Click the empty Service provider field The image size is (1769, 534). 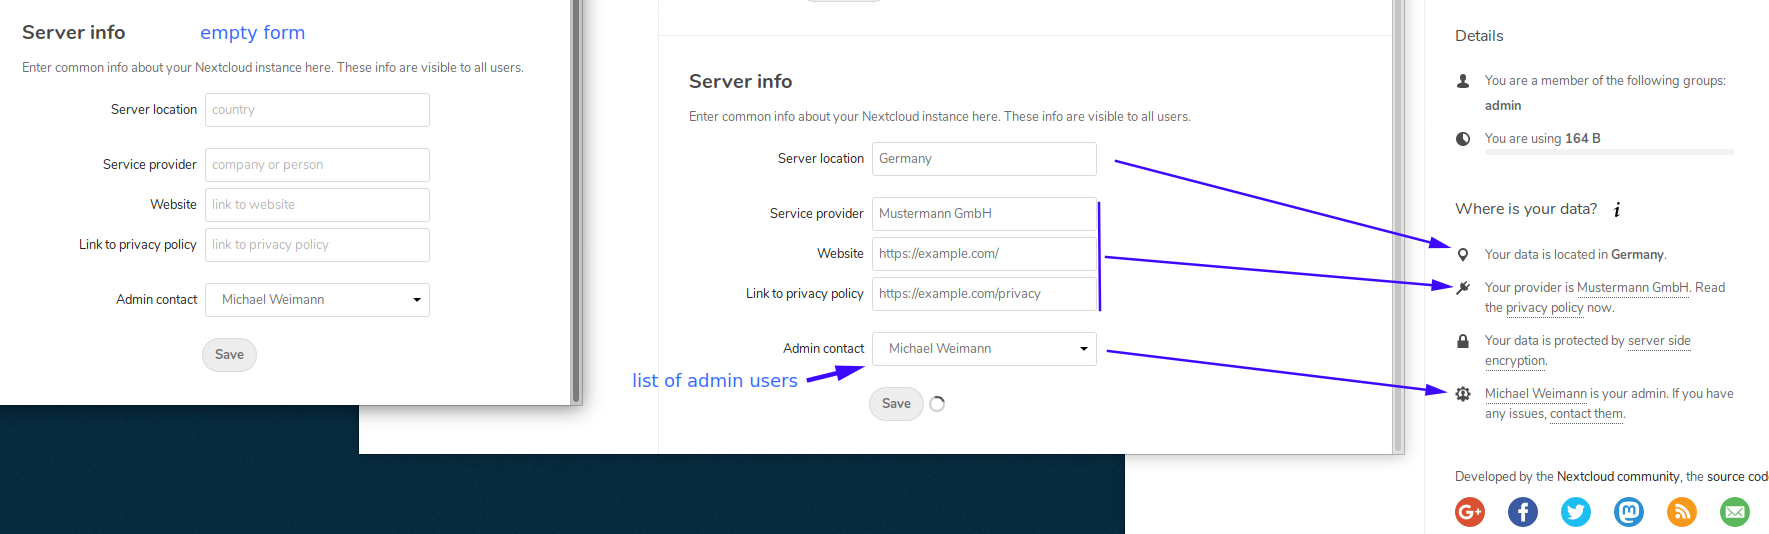(x=317, y=165)
